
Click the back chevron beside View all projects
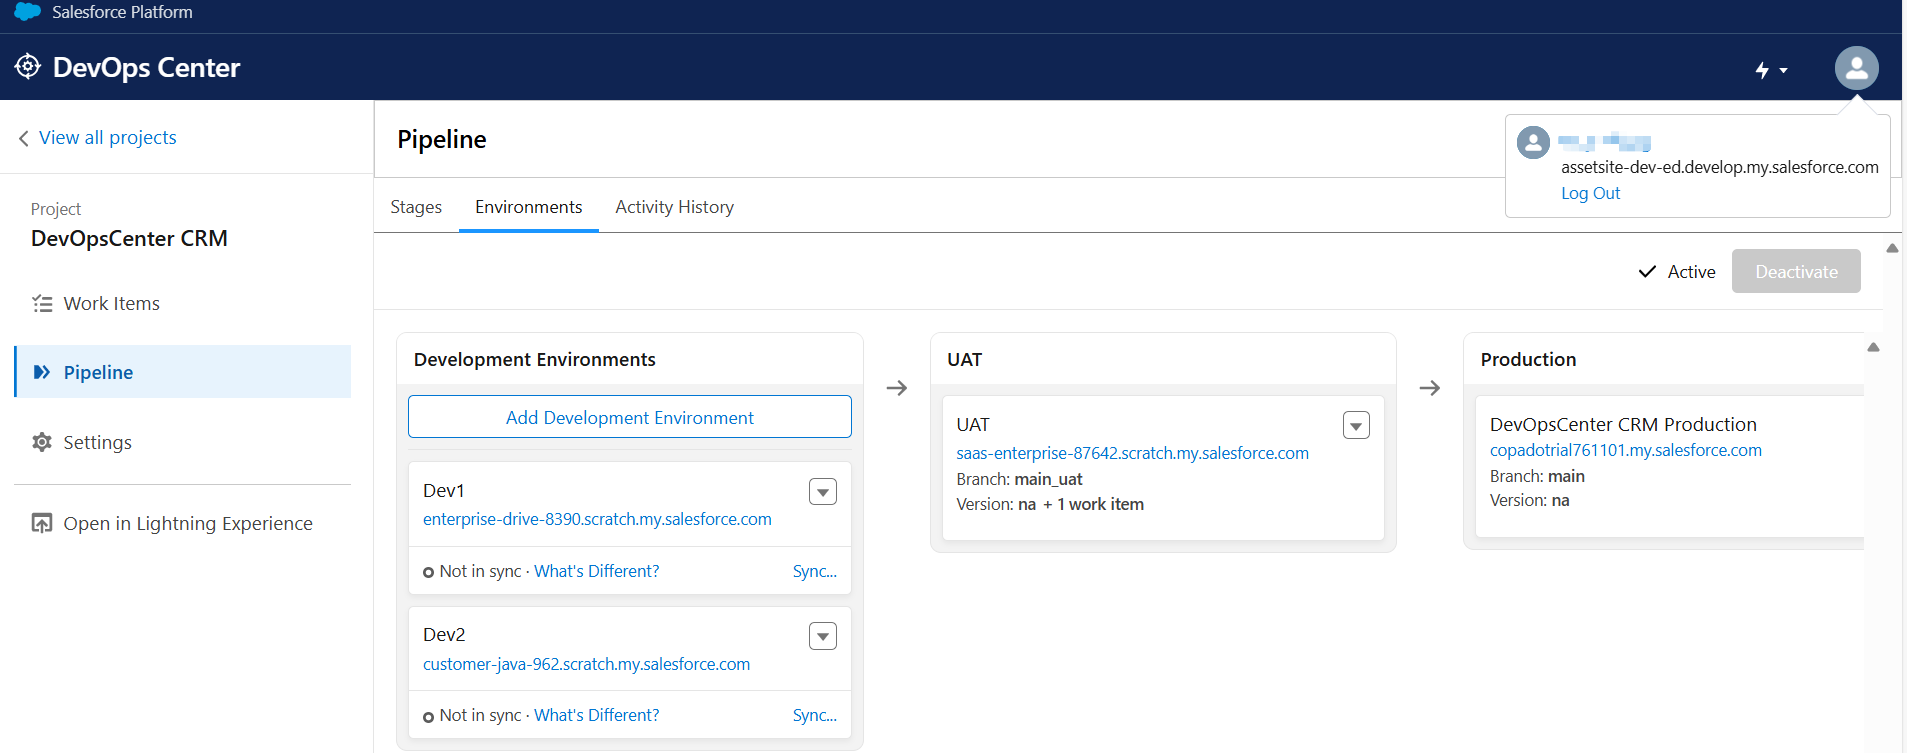[23, 138]
